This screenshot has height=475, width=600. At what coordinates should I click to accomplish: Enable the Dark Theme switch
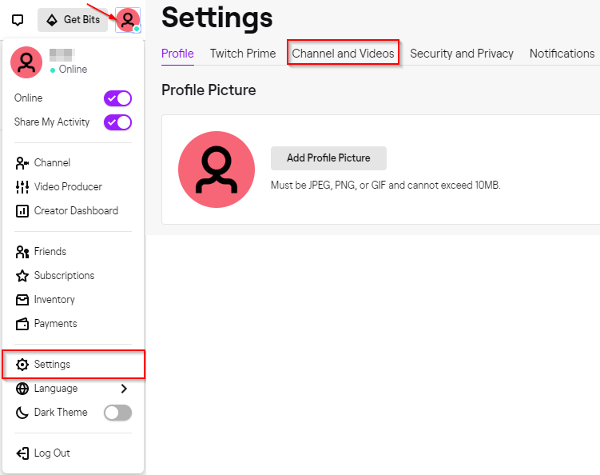coord(118,413)
